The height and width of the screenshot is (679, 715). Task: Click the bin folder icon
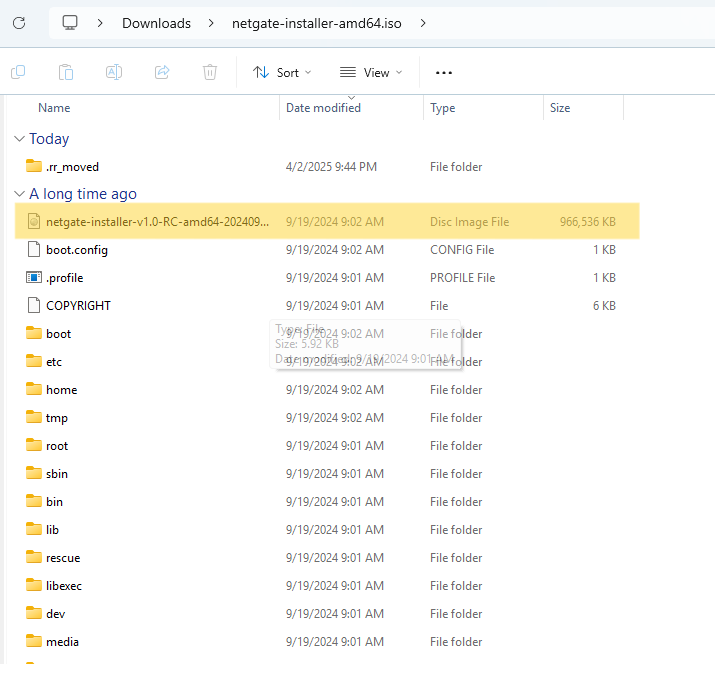pos(34,501)
